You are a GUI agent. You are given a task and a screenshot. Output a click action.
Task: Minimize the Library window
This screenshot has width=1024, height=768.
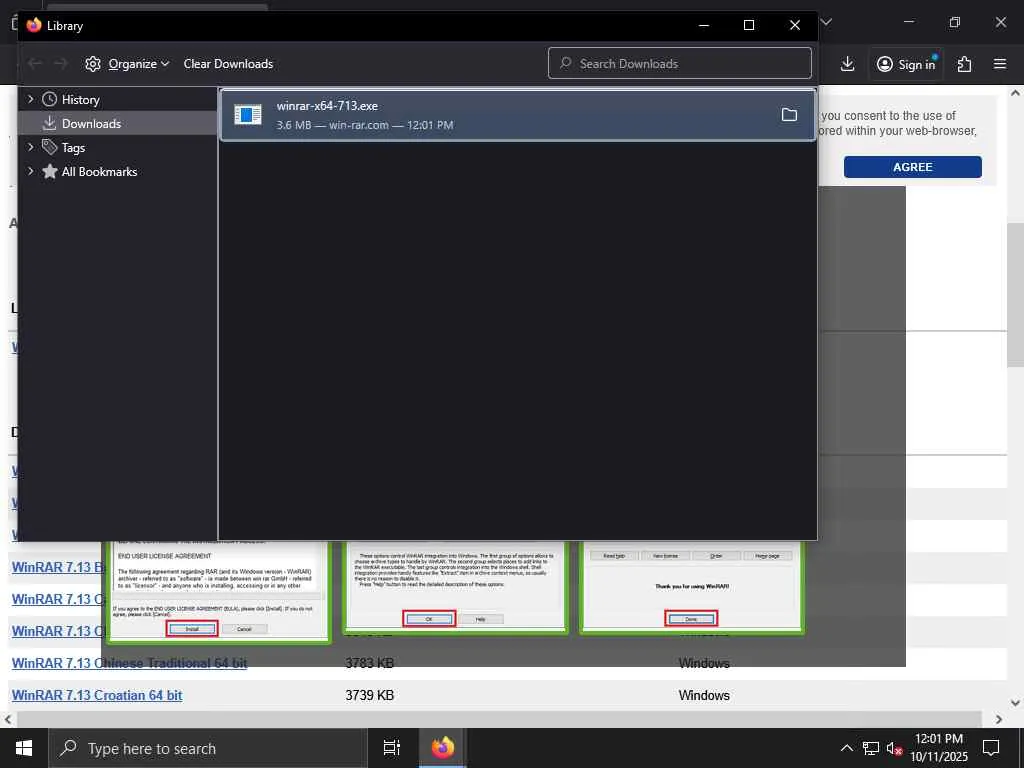pos(704,25)
